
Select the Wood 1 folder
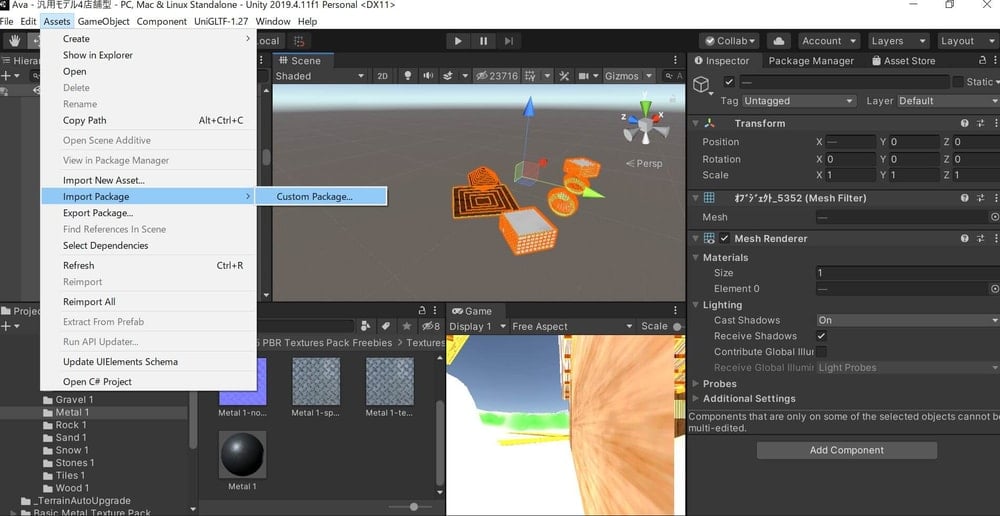point(70,488)
